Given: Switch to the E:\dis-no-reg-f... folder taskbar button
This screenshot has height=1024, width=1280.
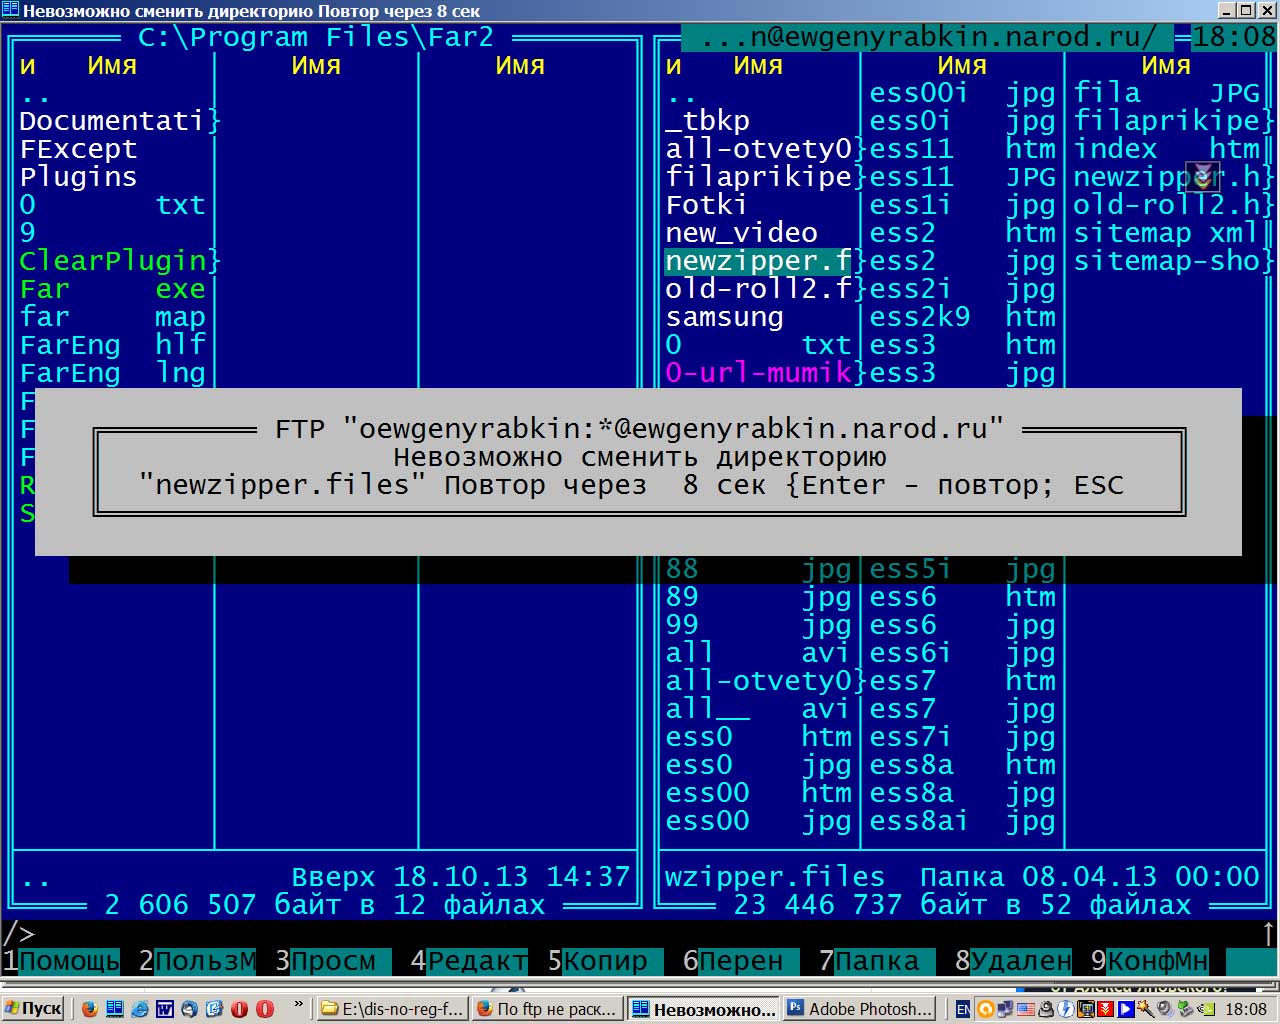Looking at the screenshot, I should (x=393, y=1009).
